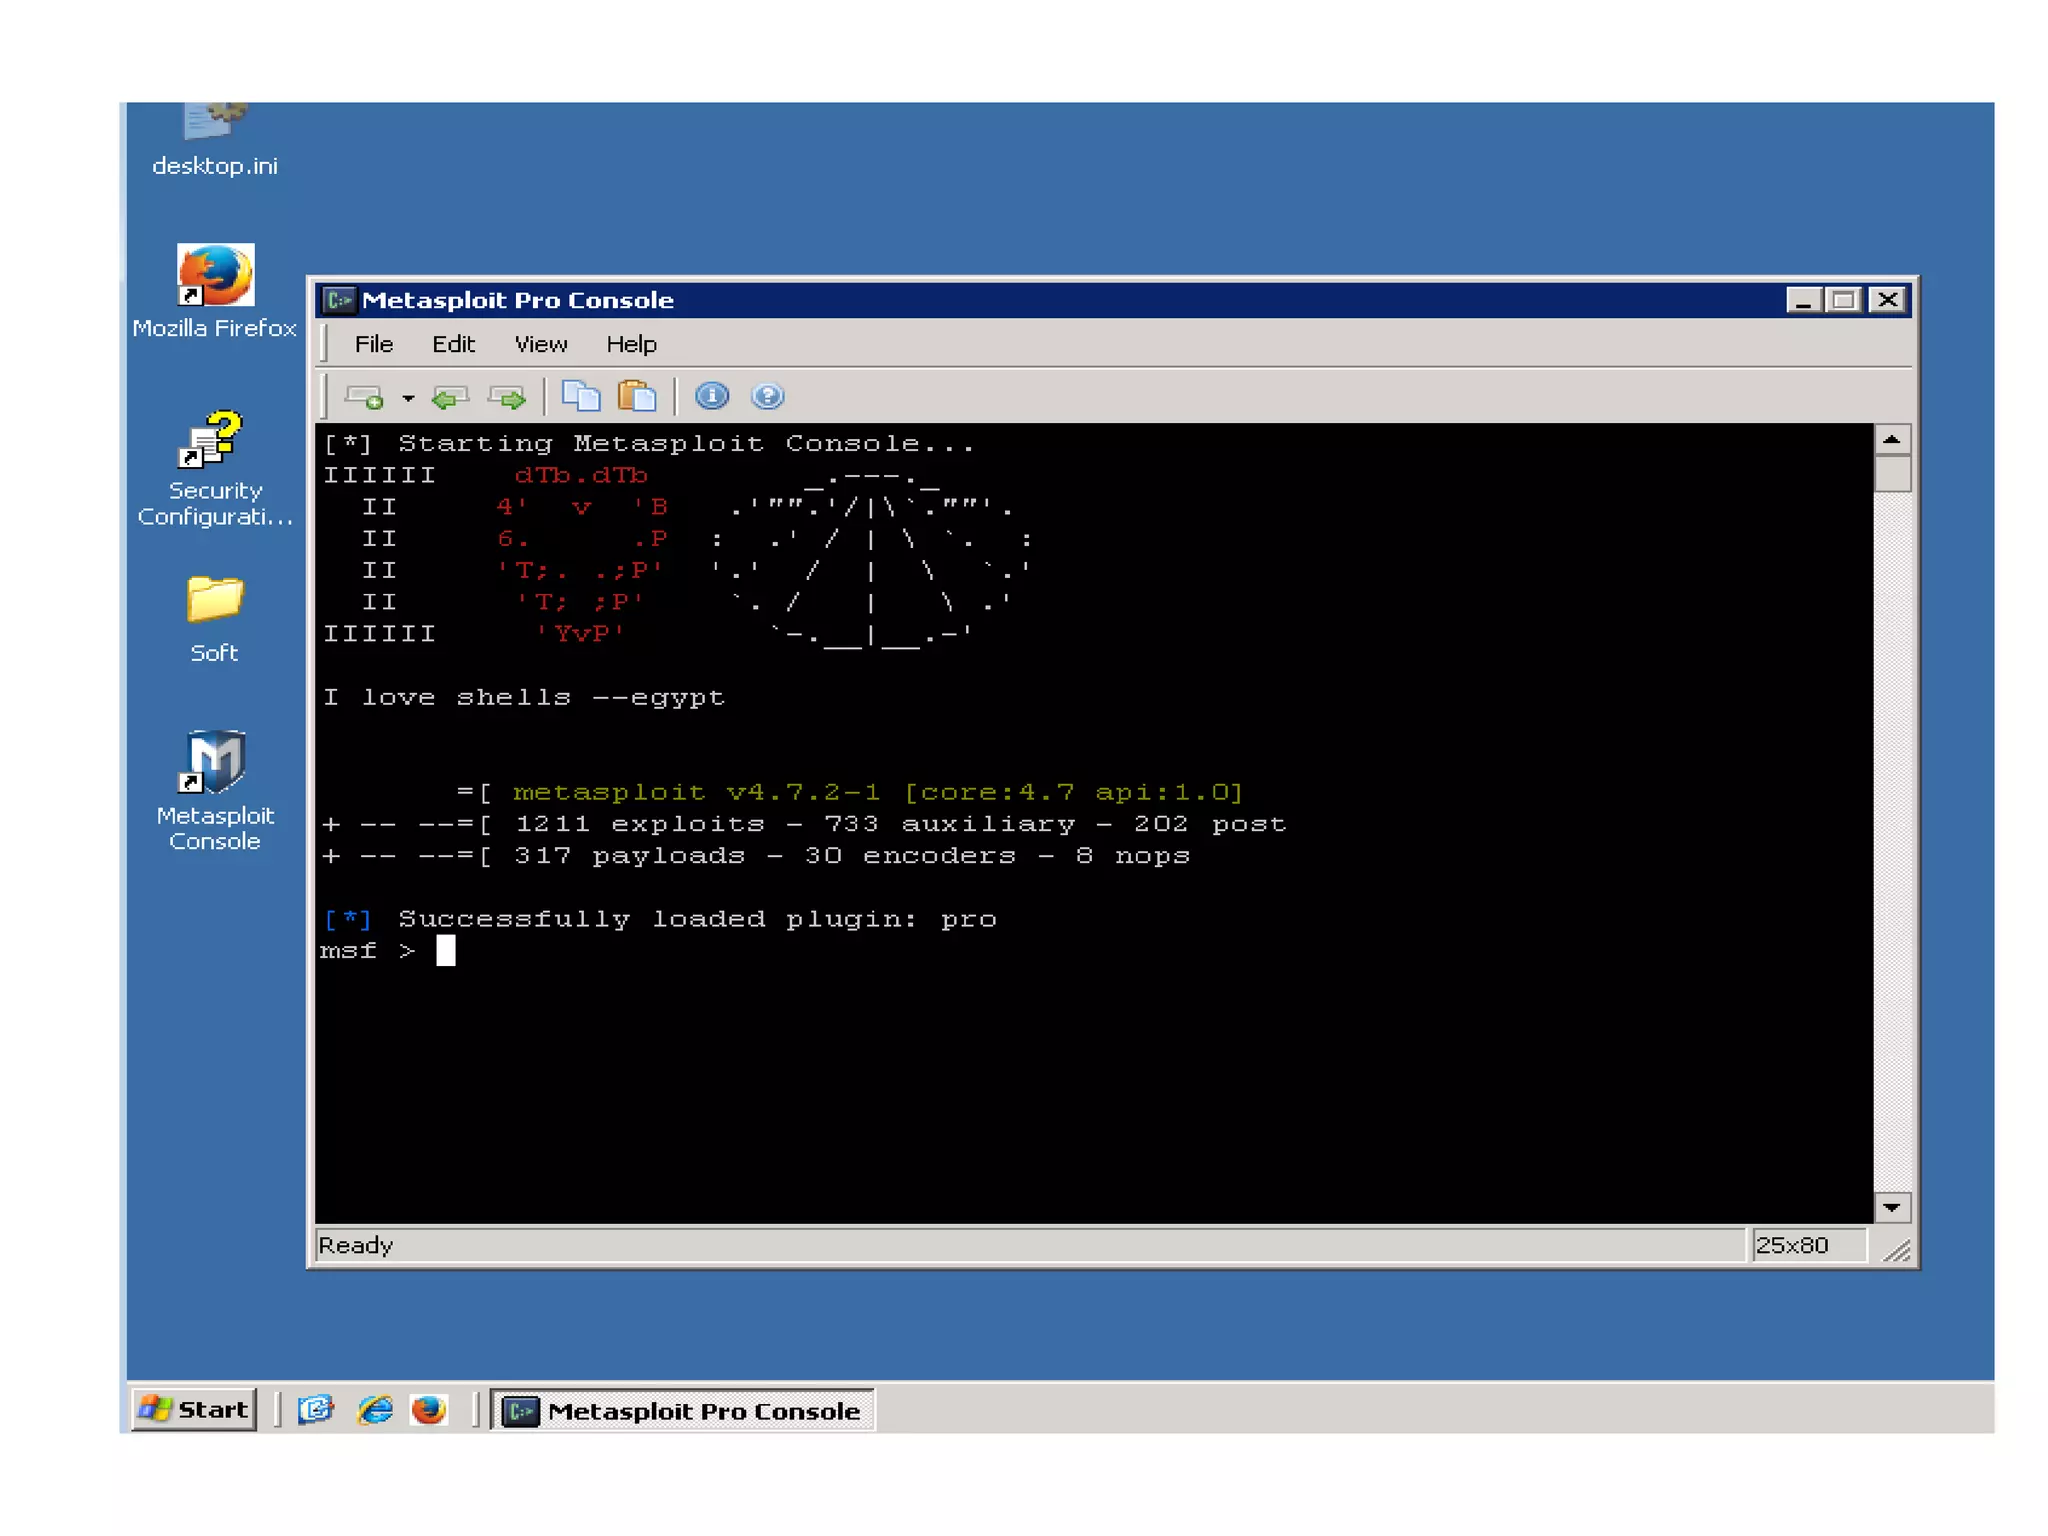Screen dimensions: 2048x1536
Task: Open the New Tab dropdown arrow
Action: (408, 398)
